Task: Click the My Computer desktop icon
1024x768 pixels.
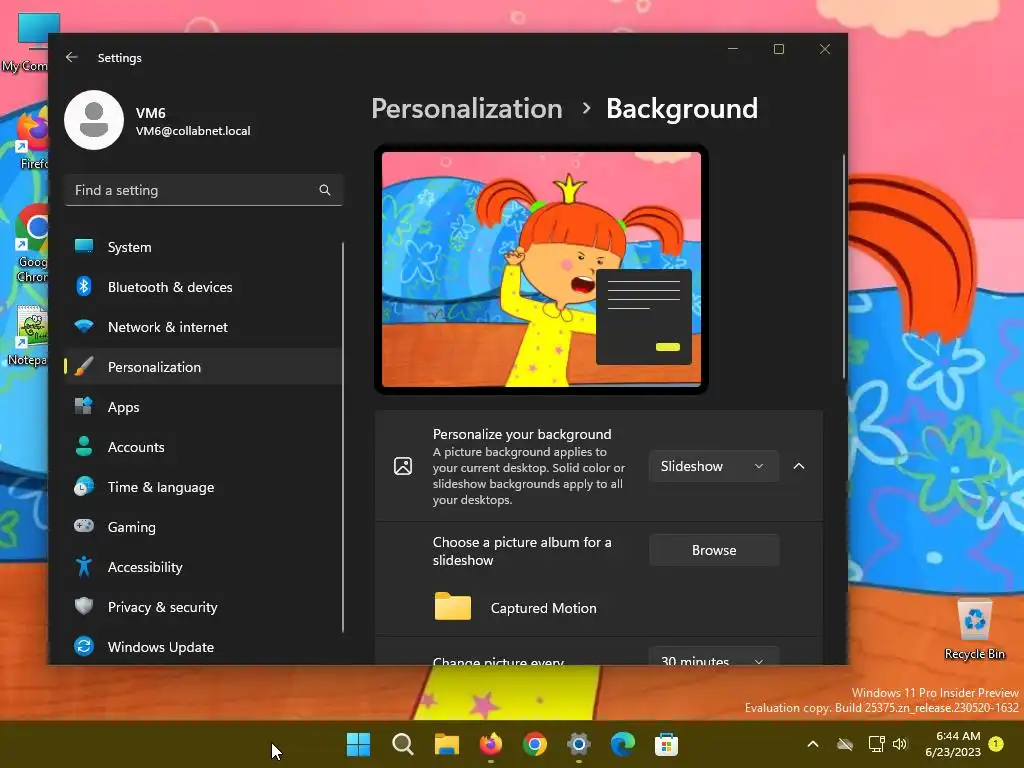Action: point(26,43)
